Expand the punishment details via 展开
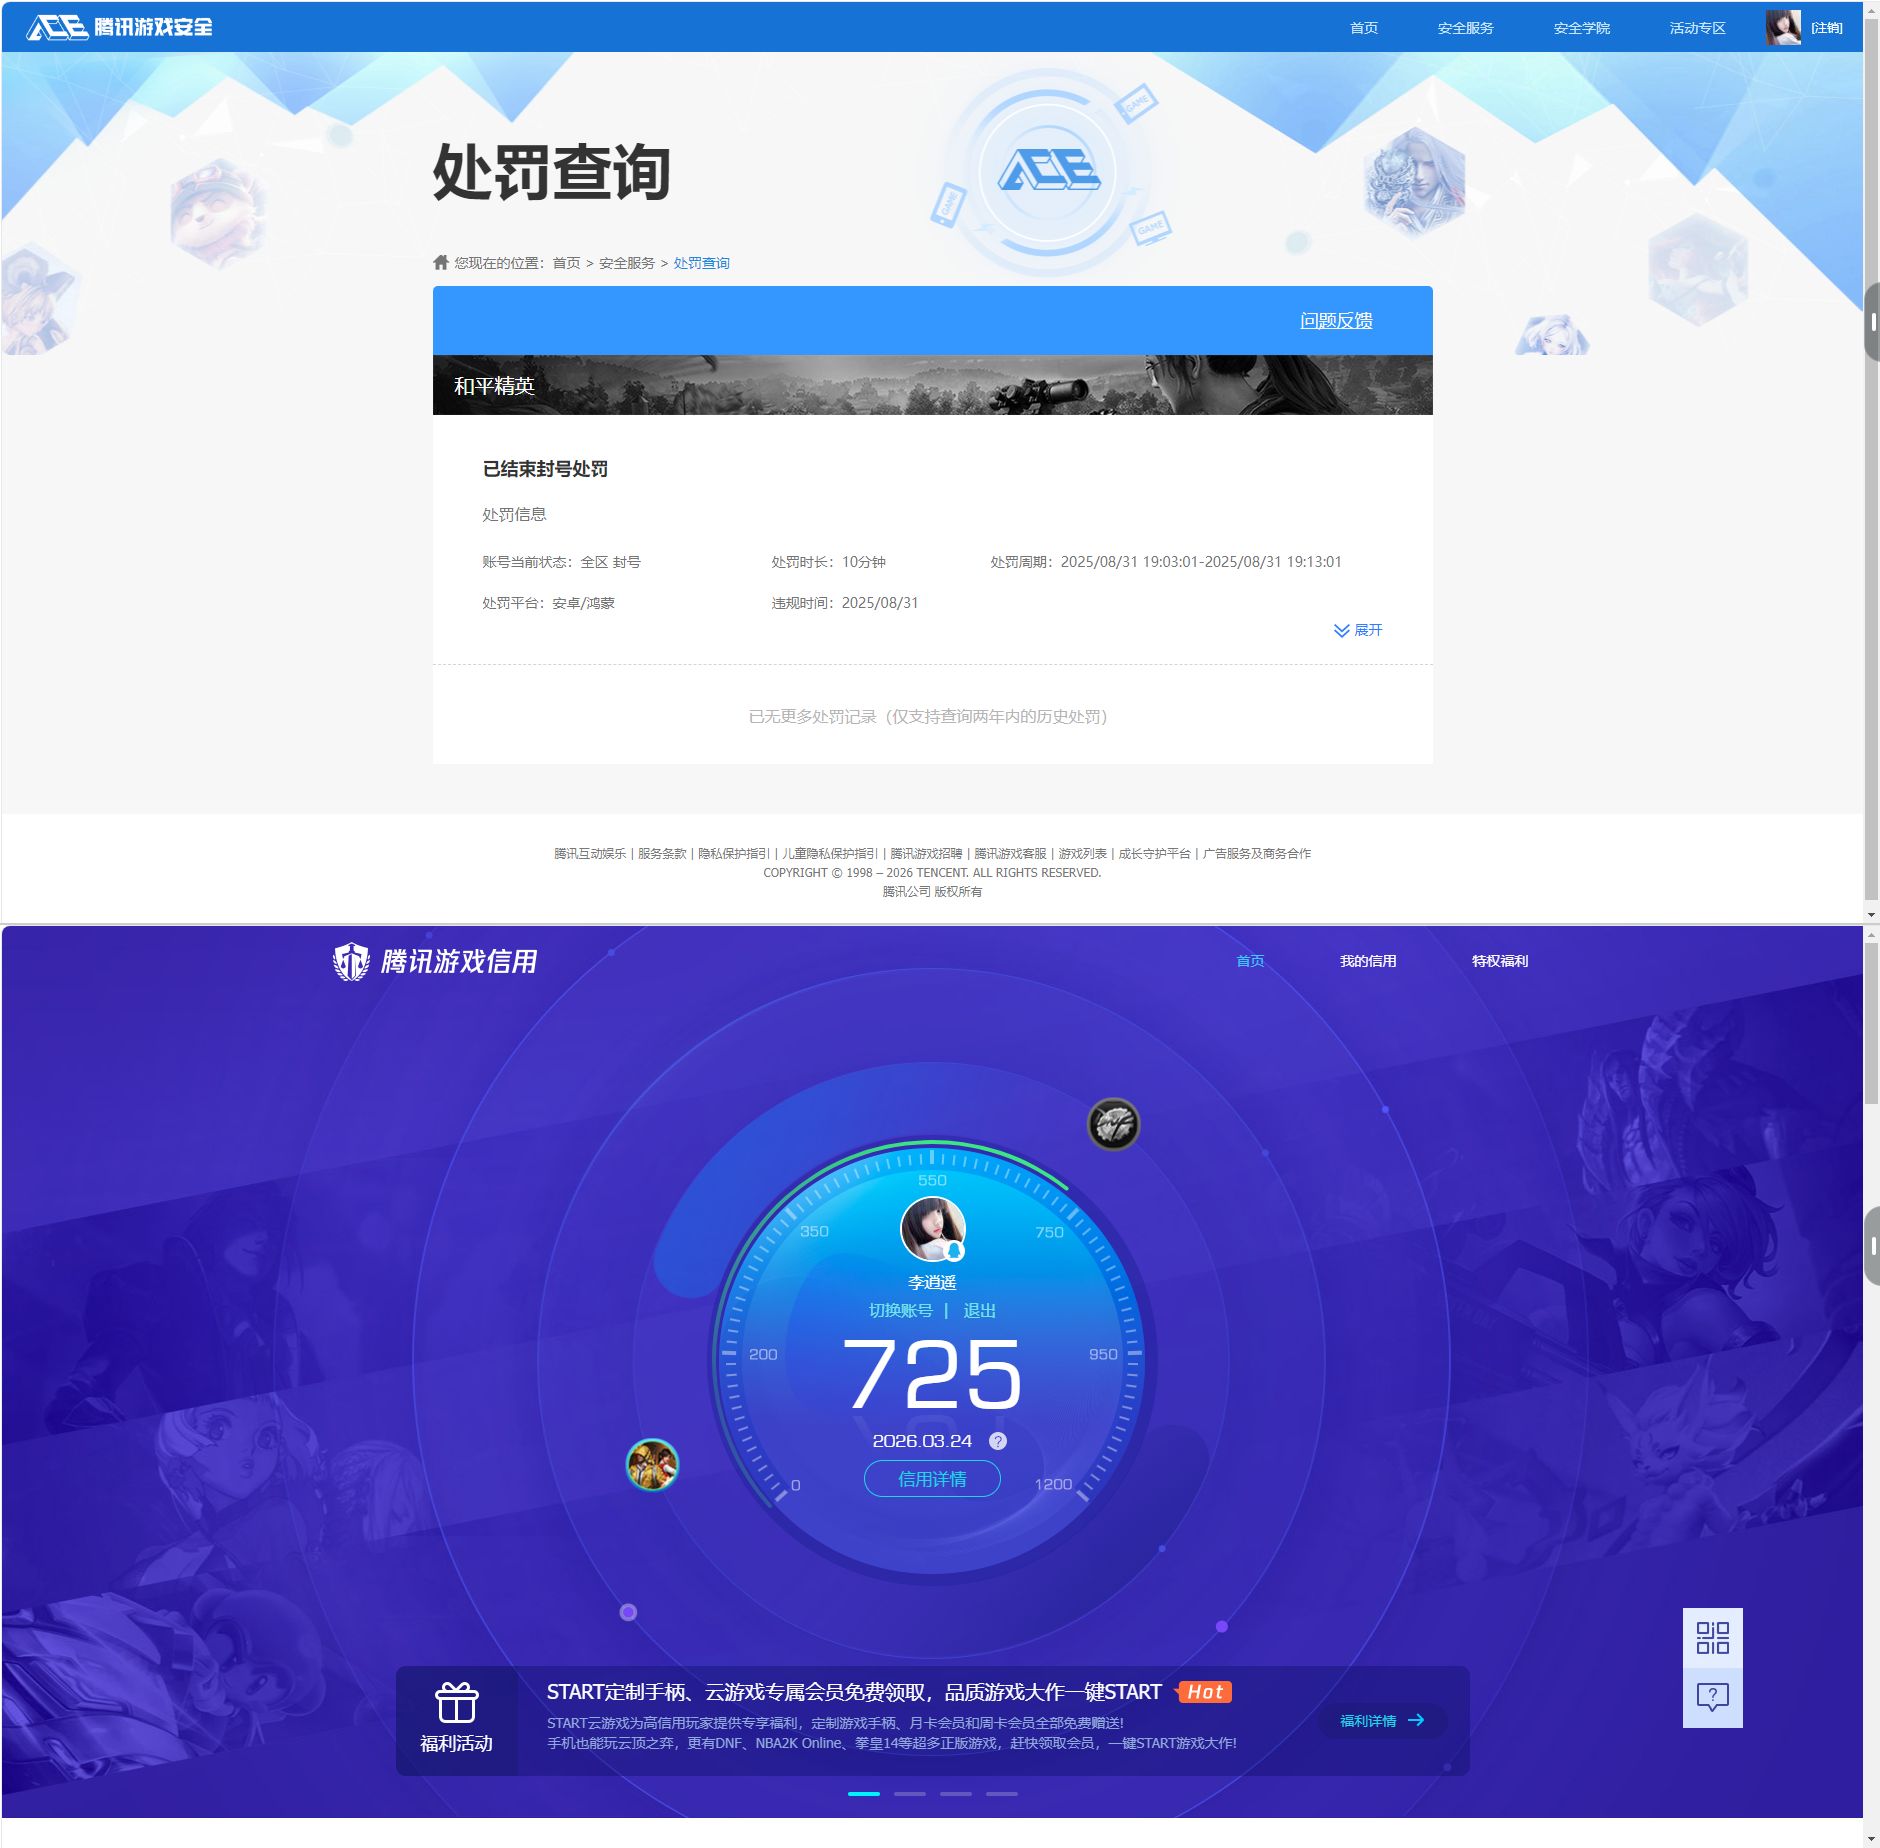This screenshot has height=1848, width=1880. tap(1357, 630)
